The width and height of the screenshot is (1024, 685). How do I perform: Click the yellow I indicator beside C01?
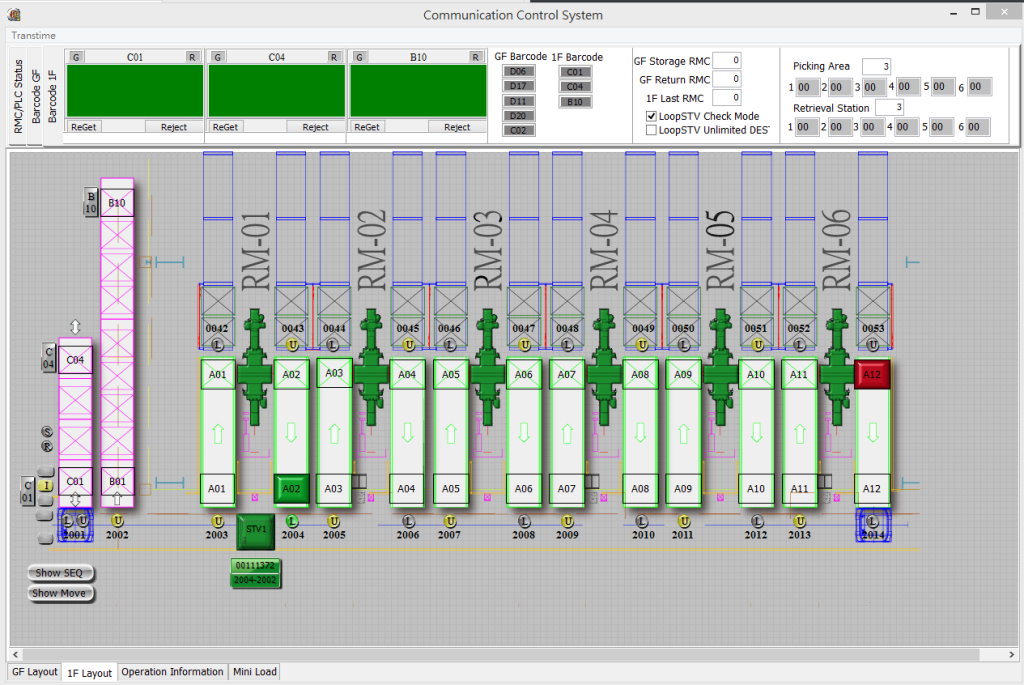click(x=45, y=485)
